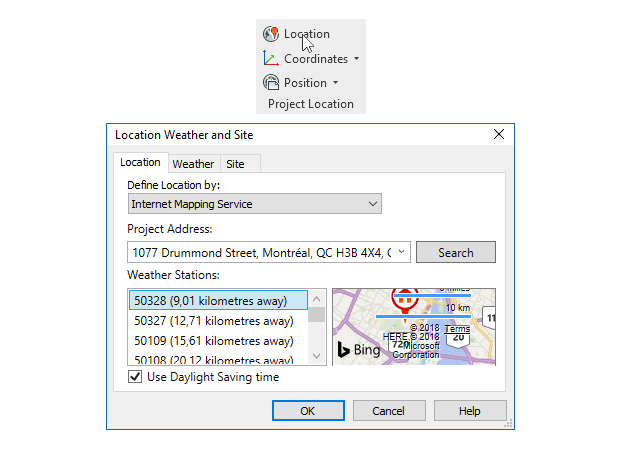618x449 pixels.
Task: Select weather station 50109 (15,61 kilometres away)
Action: [218, 341]
